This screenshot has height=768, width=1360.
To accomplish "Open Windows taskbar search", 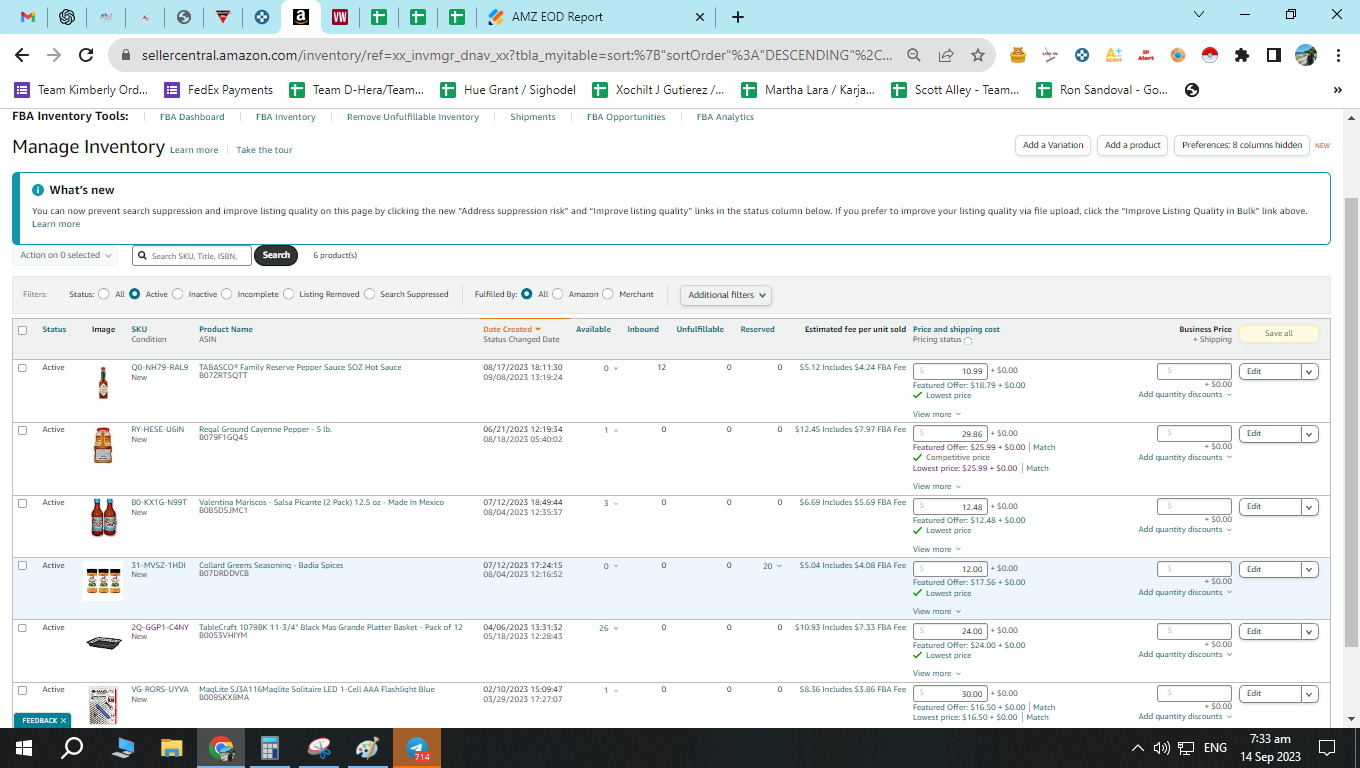I will click(x=72, y=748).
